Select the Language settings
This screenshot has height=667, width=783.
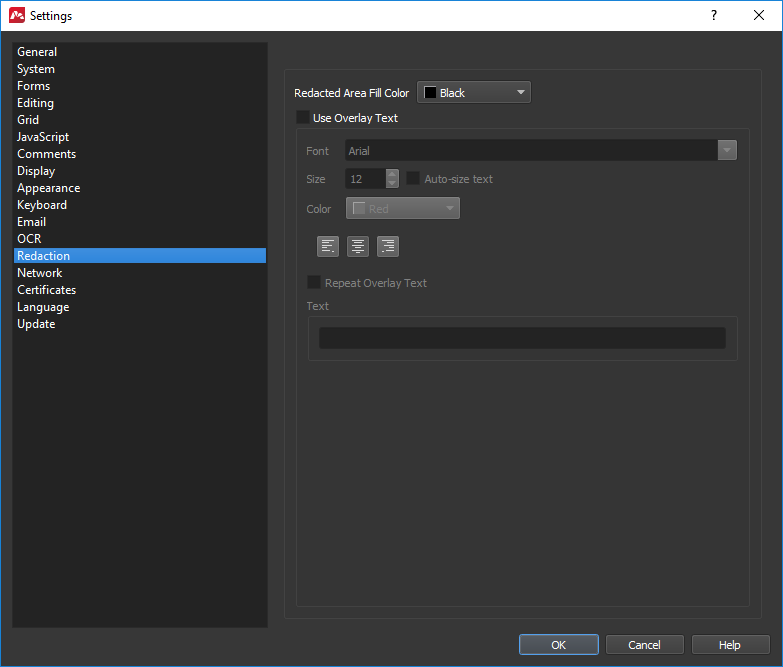tap(140, 307)
